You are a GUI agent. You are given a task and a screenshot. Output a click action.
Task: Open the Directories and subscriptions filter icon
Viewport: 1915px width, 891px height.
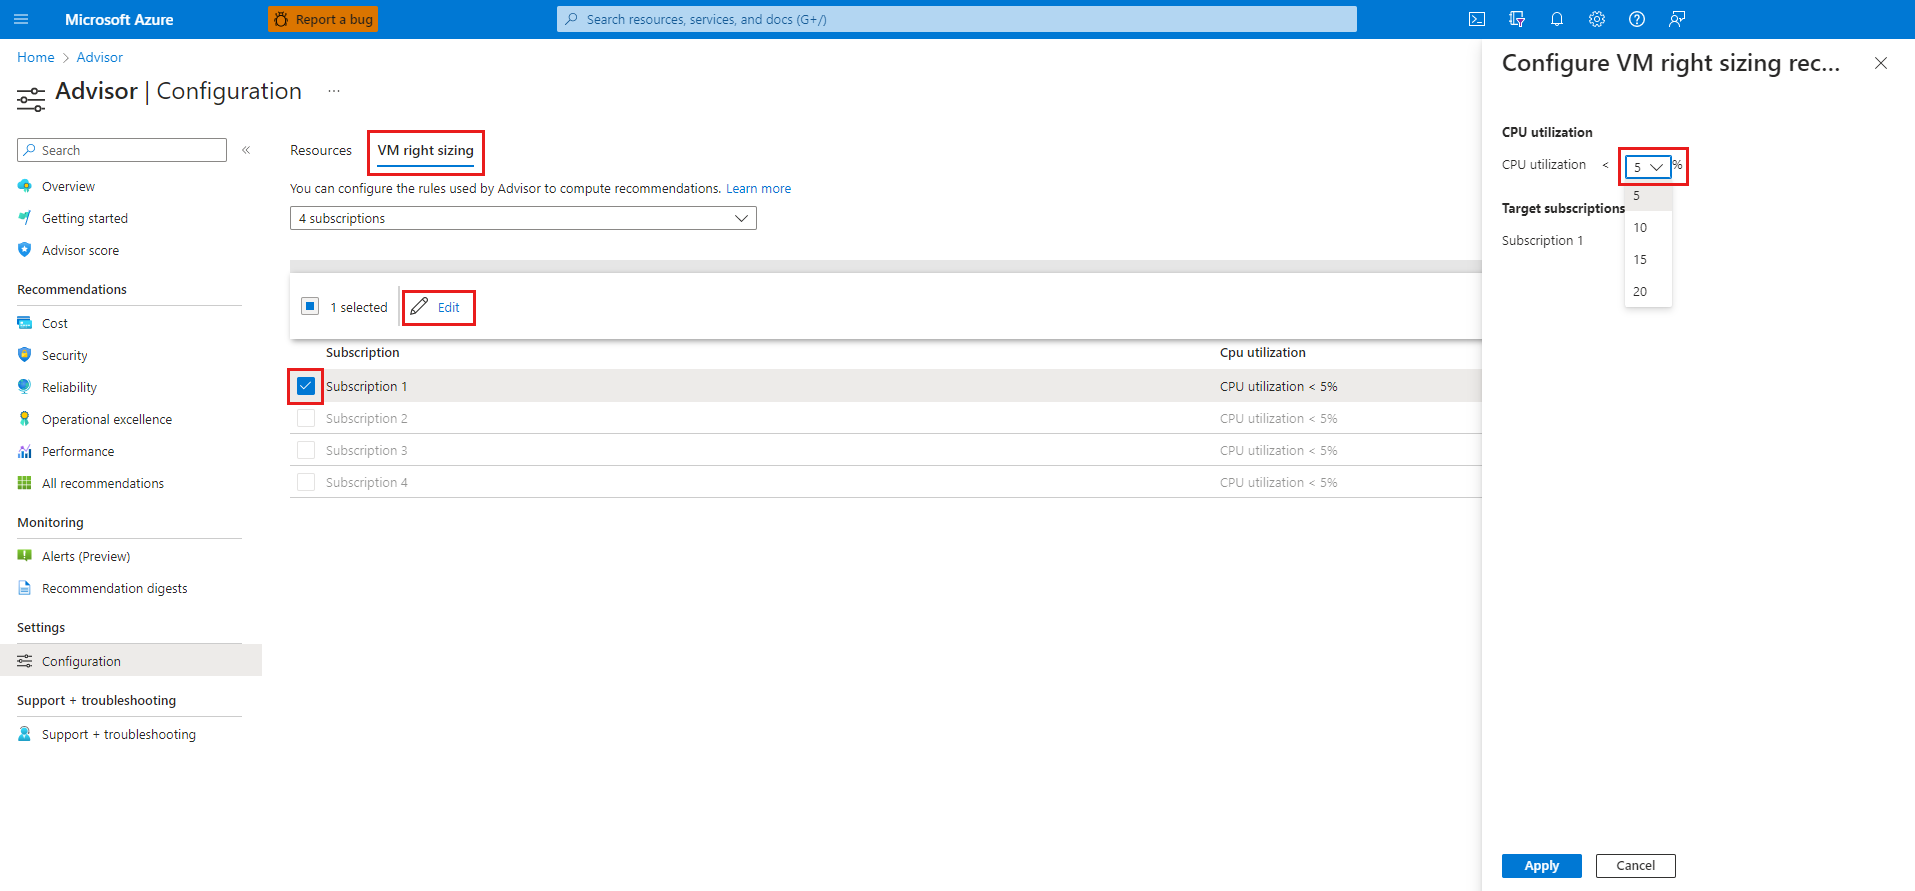1517,19
